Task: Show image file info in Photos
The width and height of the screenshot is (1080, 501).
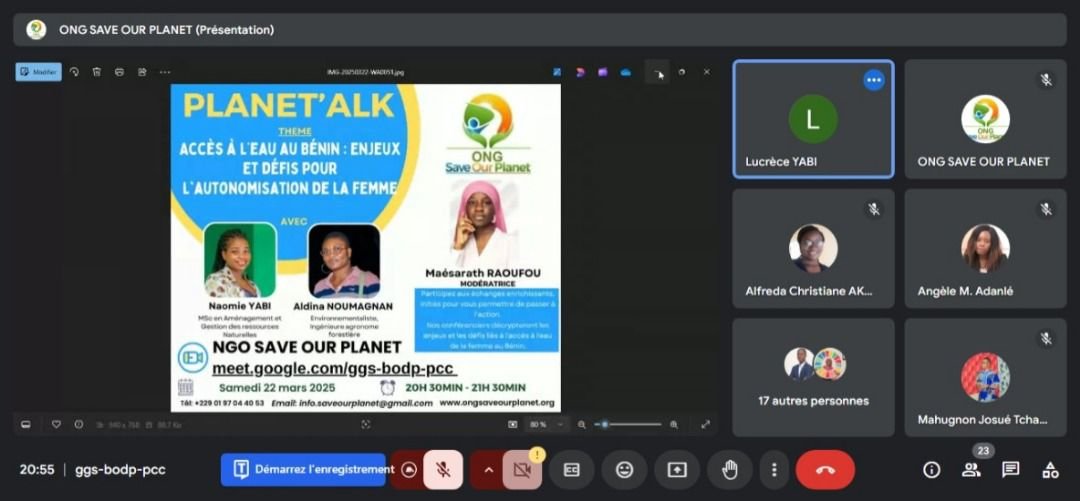Action: click(79, 425)
